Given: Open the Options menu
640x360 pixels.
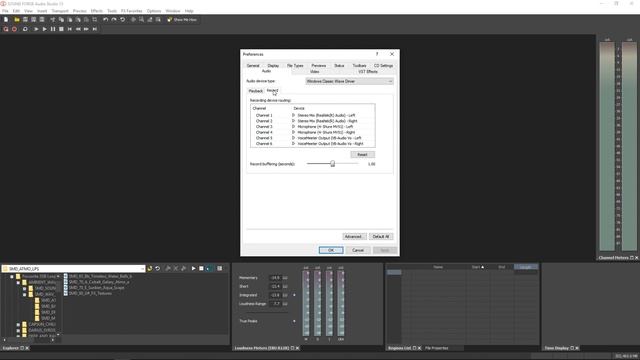Looking at the screenshot, I should point(154,11).
